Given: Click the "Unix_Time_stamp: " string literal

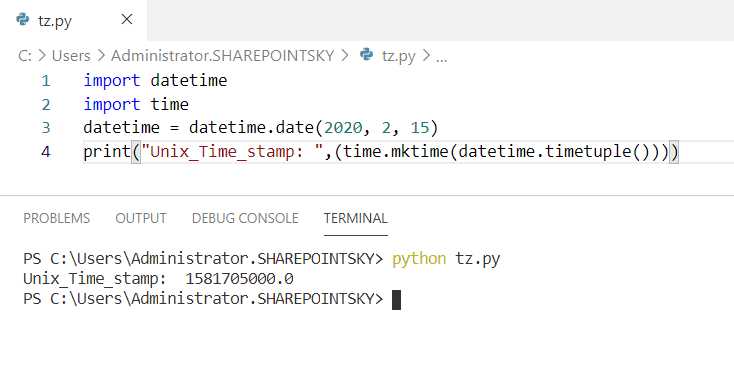Looking at the screenshot, I should click(232, 152).
